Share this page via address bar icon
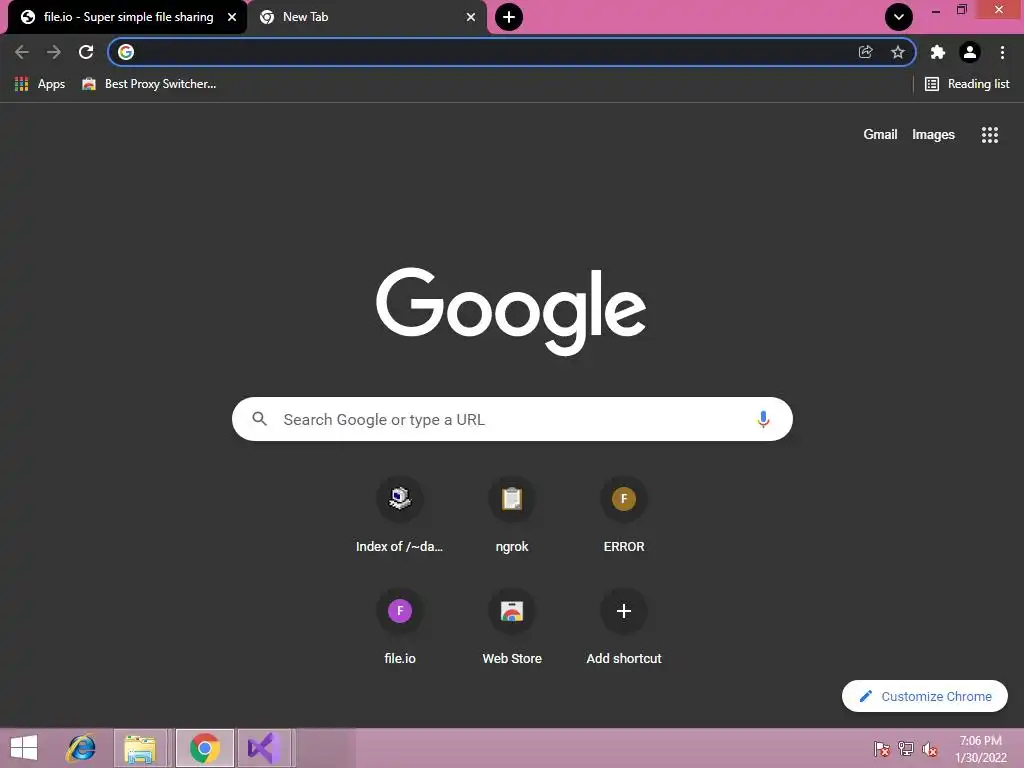1024x768 pixels. tap(866, 52)
